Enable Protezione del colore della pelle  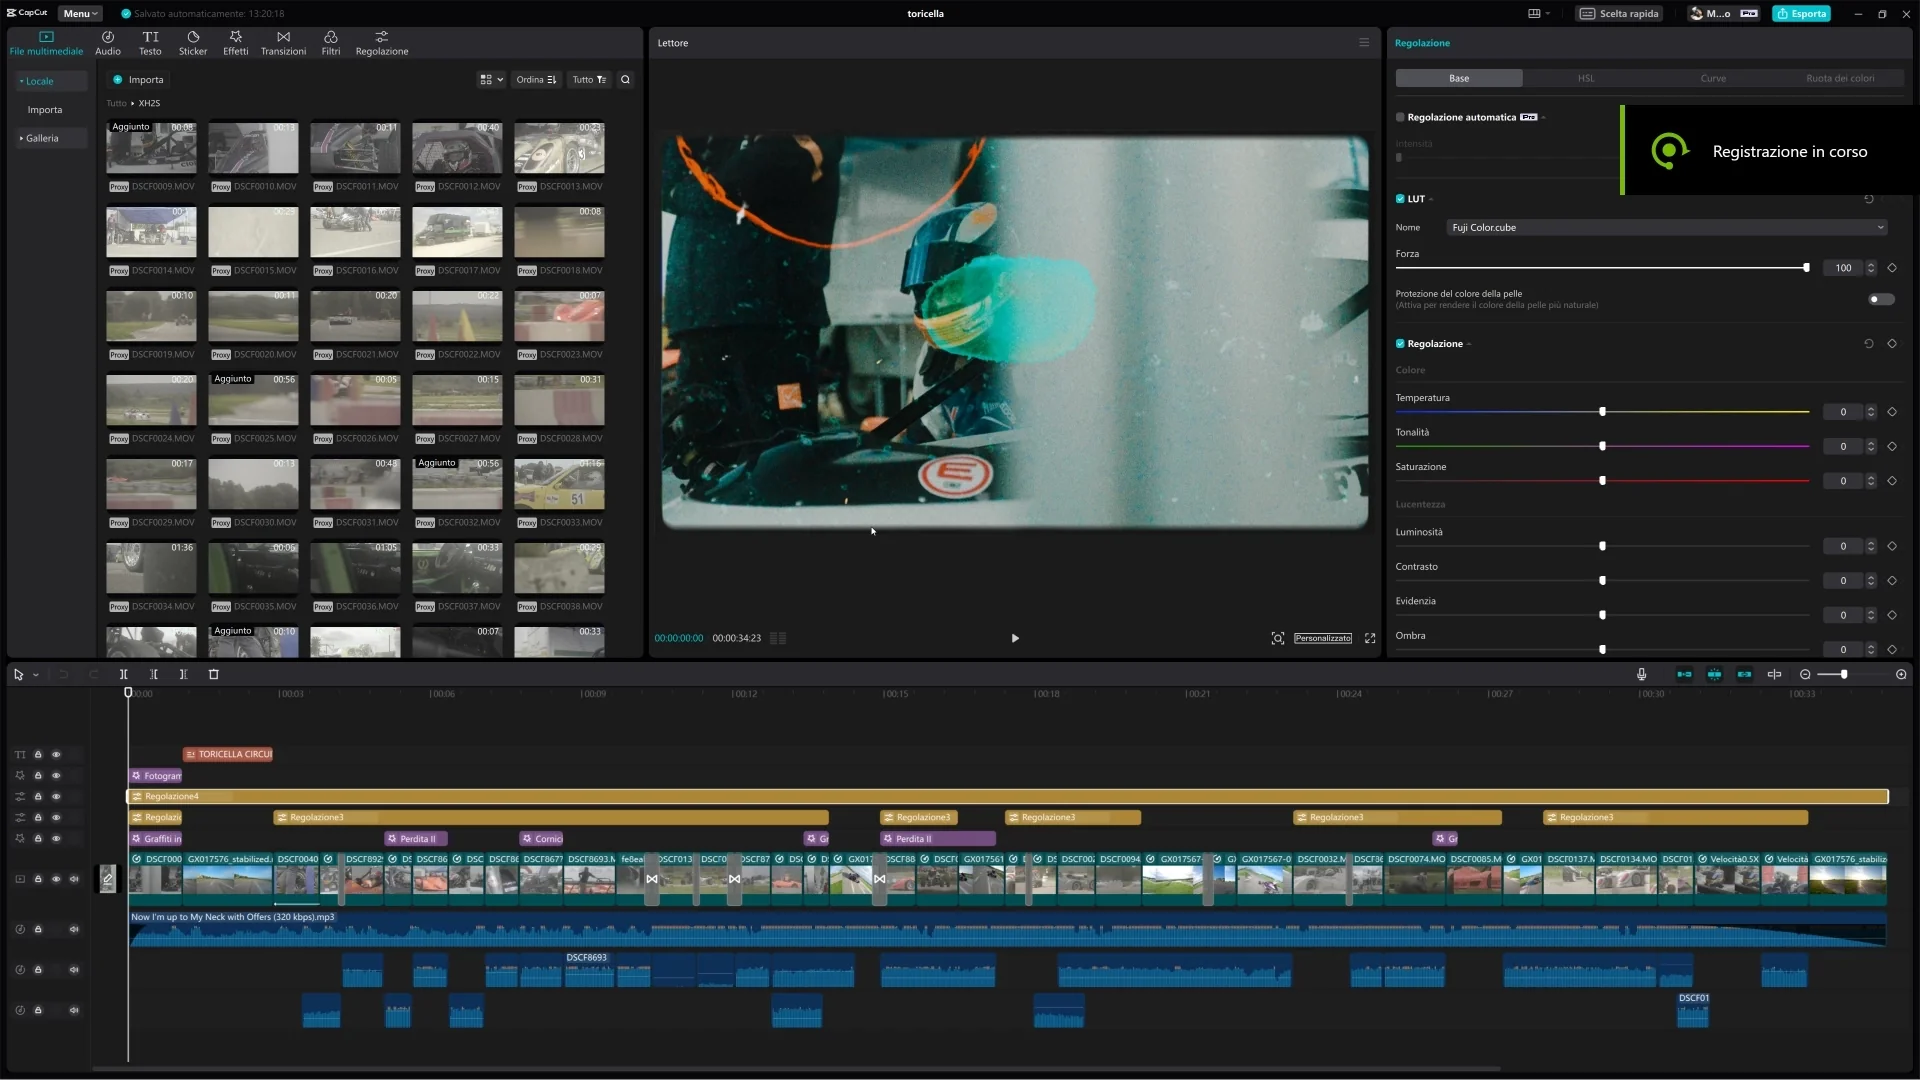point(1879,299)
